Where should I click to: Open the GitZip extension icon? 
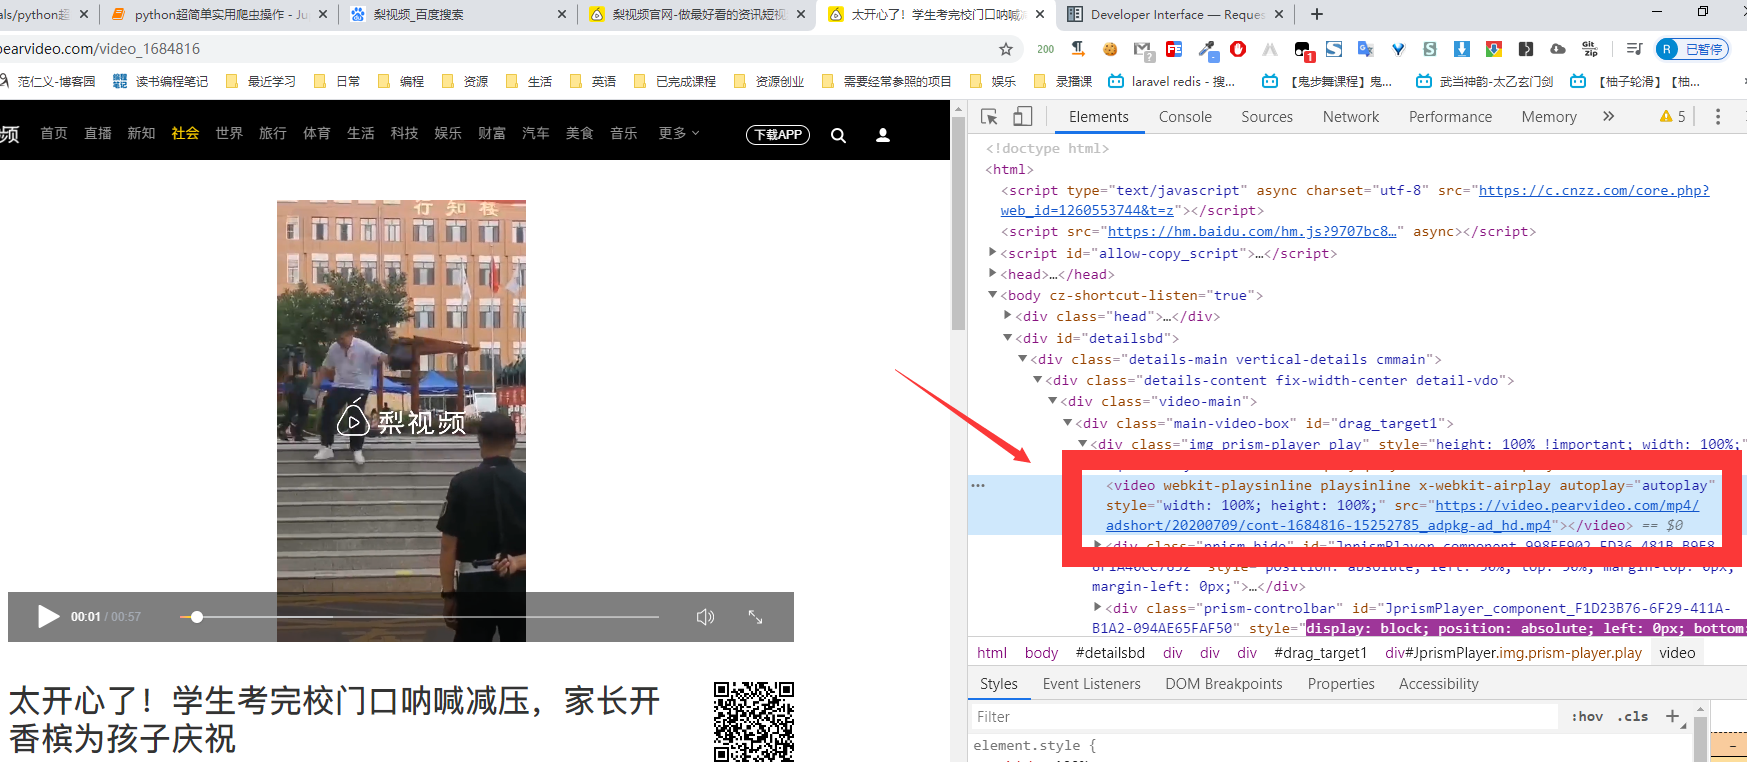tap(1590, 49)
